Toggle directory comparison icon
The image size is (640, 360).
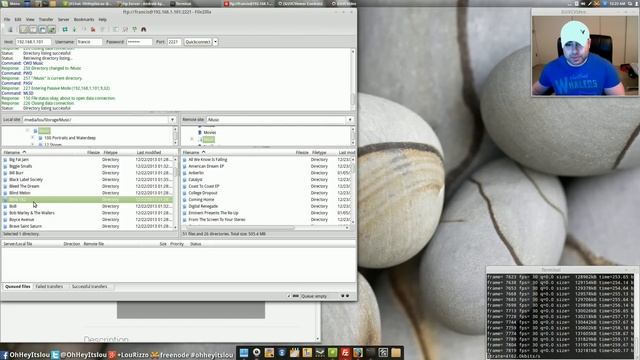click(125, 29)
